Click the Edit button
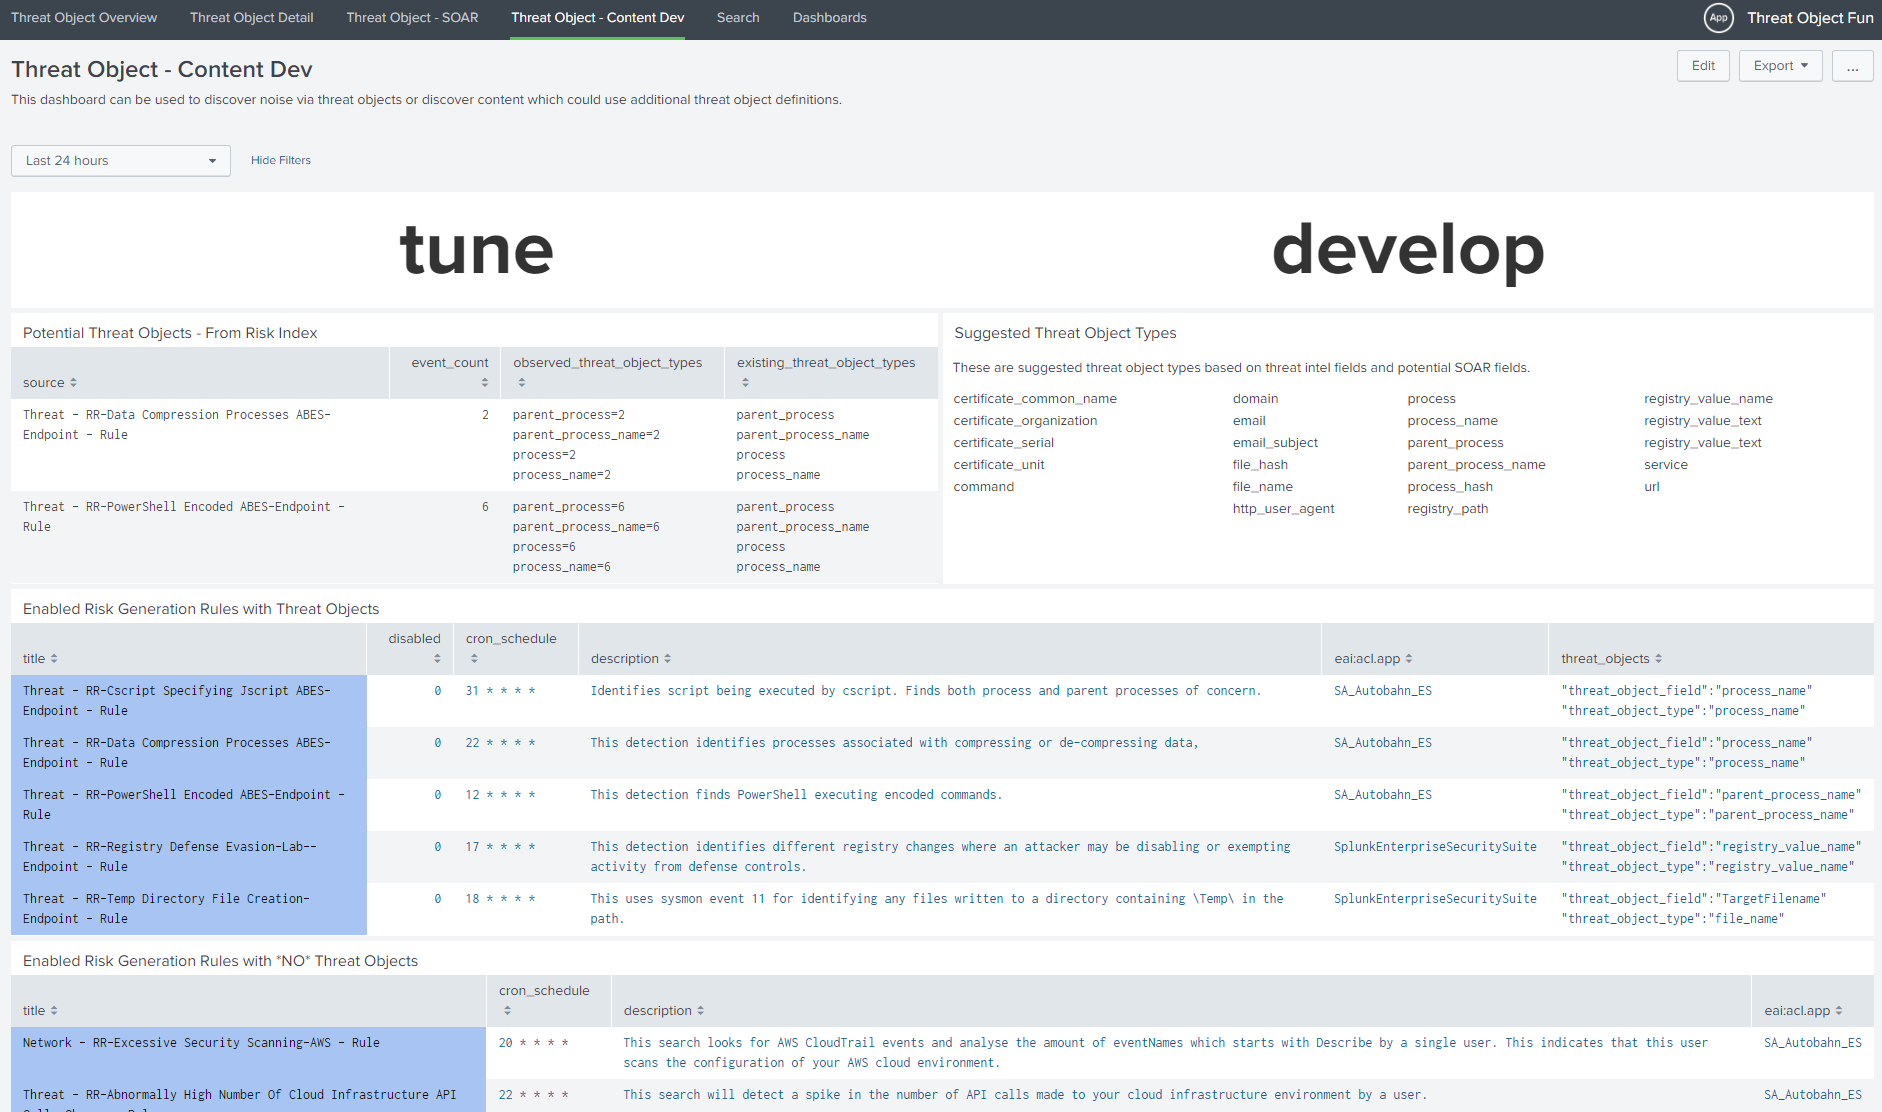Screen dimensions: 1882x1112 click(x=1703, y=66)
